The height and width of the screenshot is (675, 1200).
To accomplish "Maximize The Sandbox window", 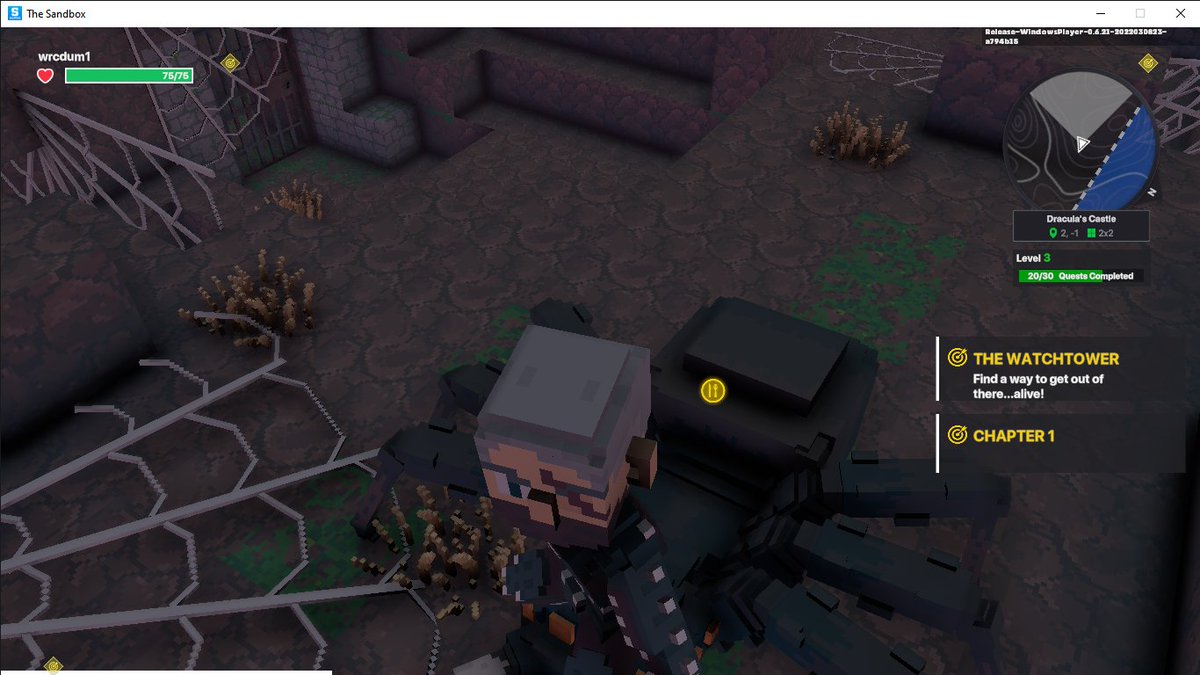I will 1140,14.
